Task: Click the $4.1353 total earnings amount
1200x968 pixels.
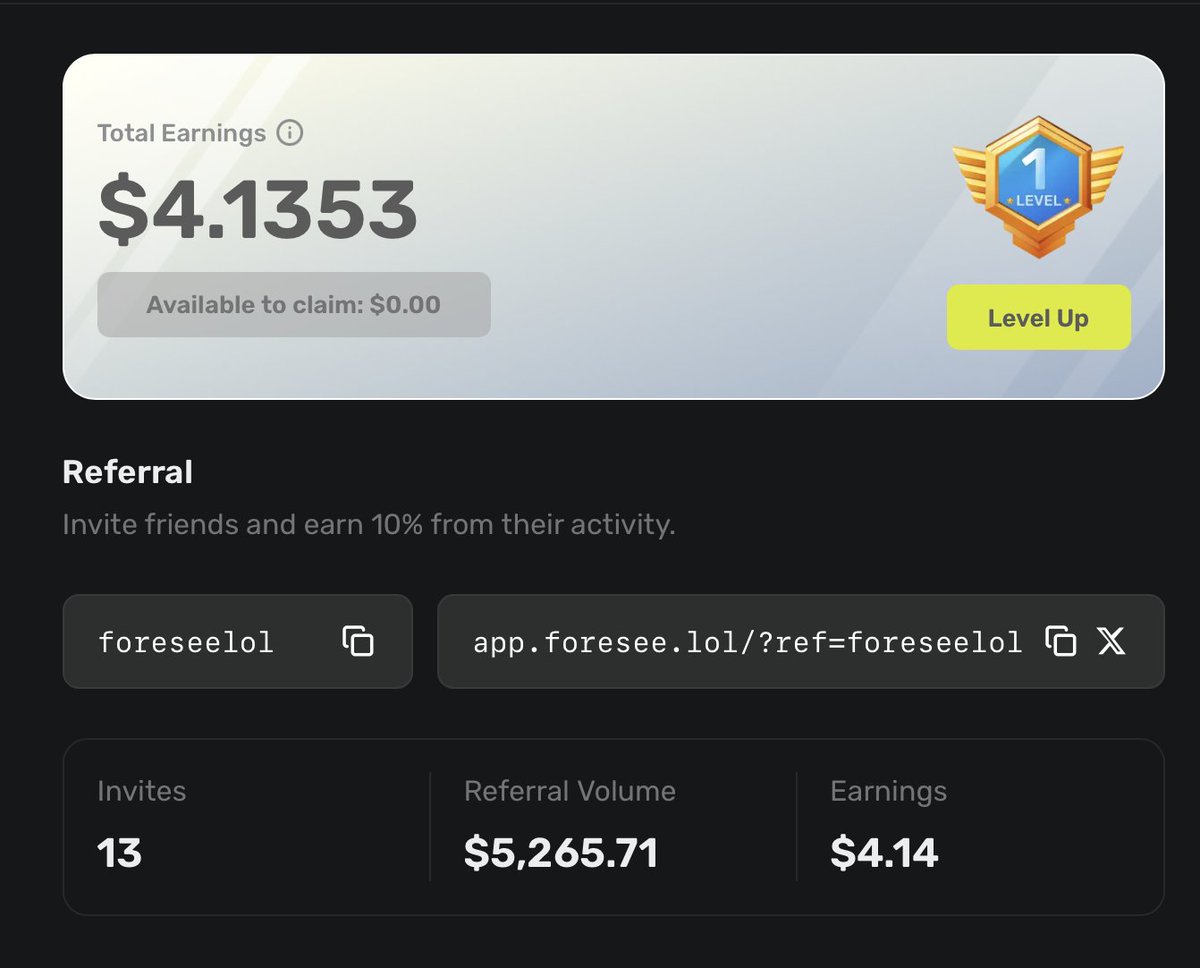Action: point(257,210)
